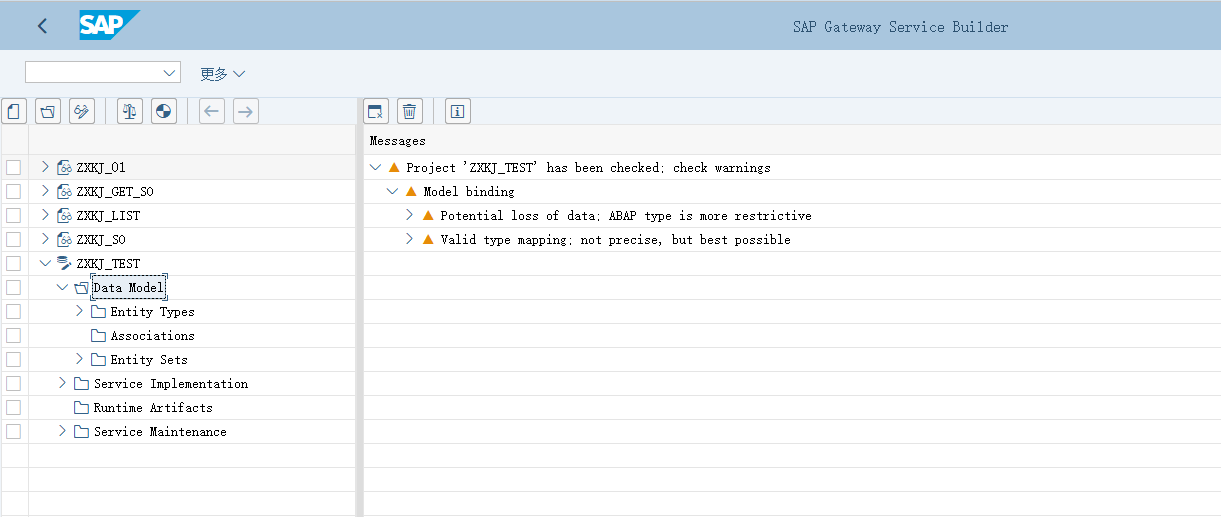Open the 更多 menu
The height and width of the screenshot is (517, 1221).
[x=222, y=74]
